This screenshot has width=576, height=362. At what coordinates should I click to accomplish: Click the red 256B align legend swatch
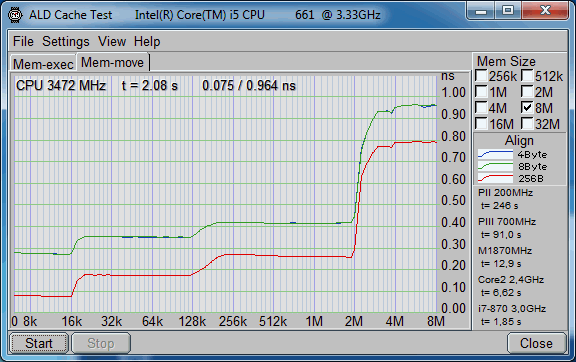(495, 178)
